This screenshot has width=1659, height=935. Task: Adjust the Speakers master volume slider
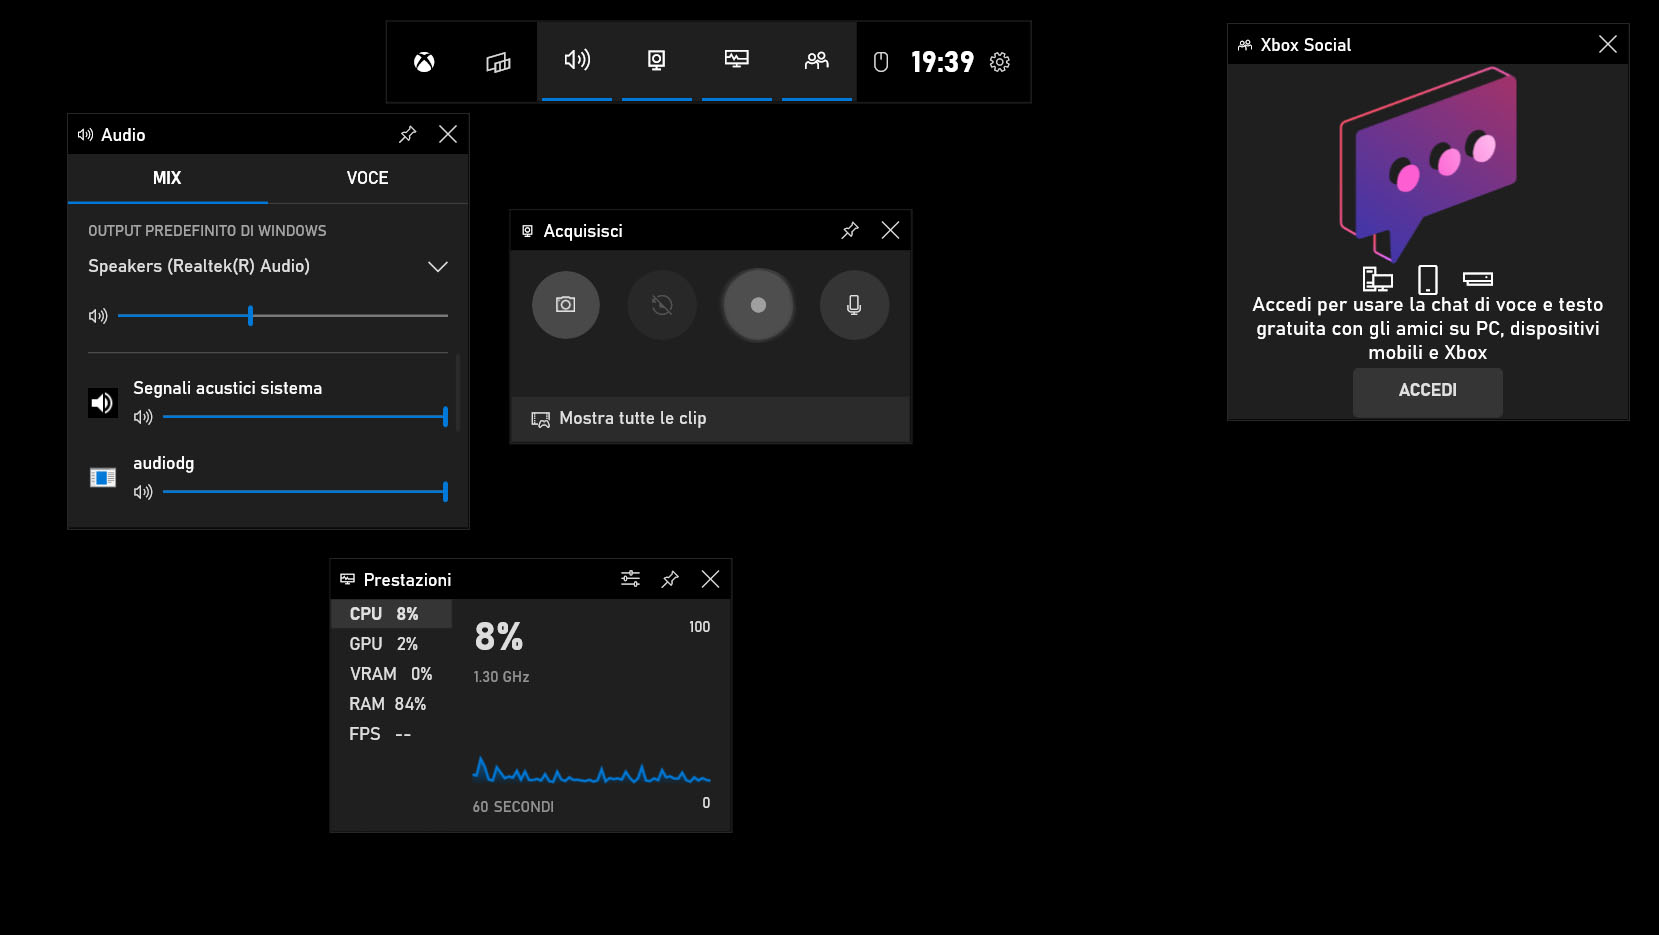[283, 316]
